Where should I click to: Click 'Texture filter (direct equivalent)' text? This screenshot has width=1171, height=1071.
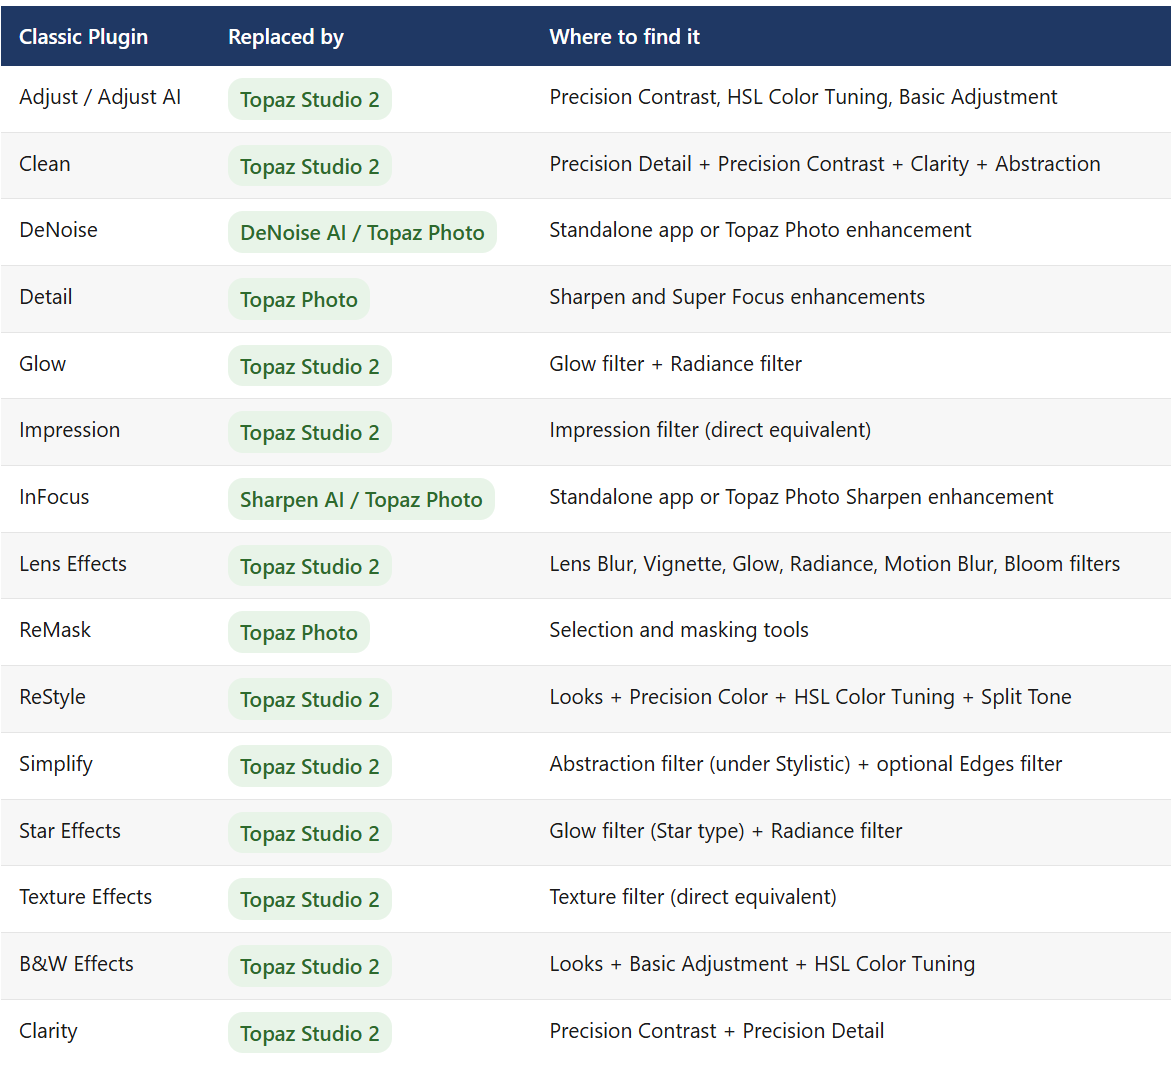tap(692, 897)
